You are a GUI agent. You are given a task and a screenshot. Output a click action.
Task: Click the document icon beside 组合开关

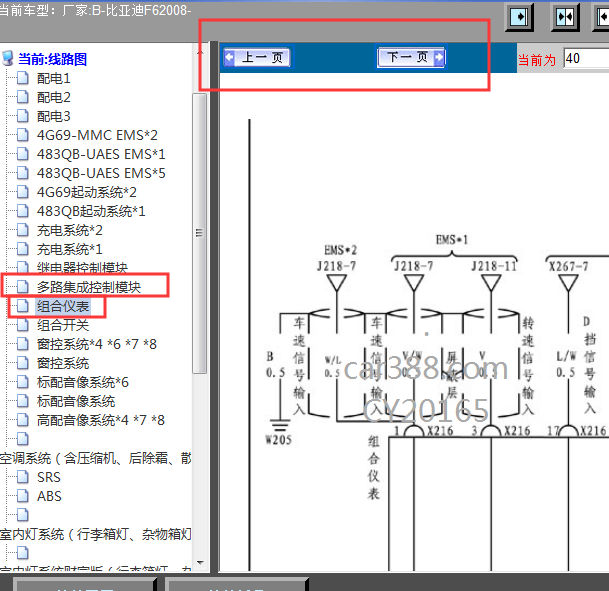(23, 325)
